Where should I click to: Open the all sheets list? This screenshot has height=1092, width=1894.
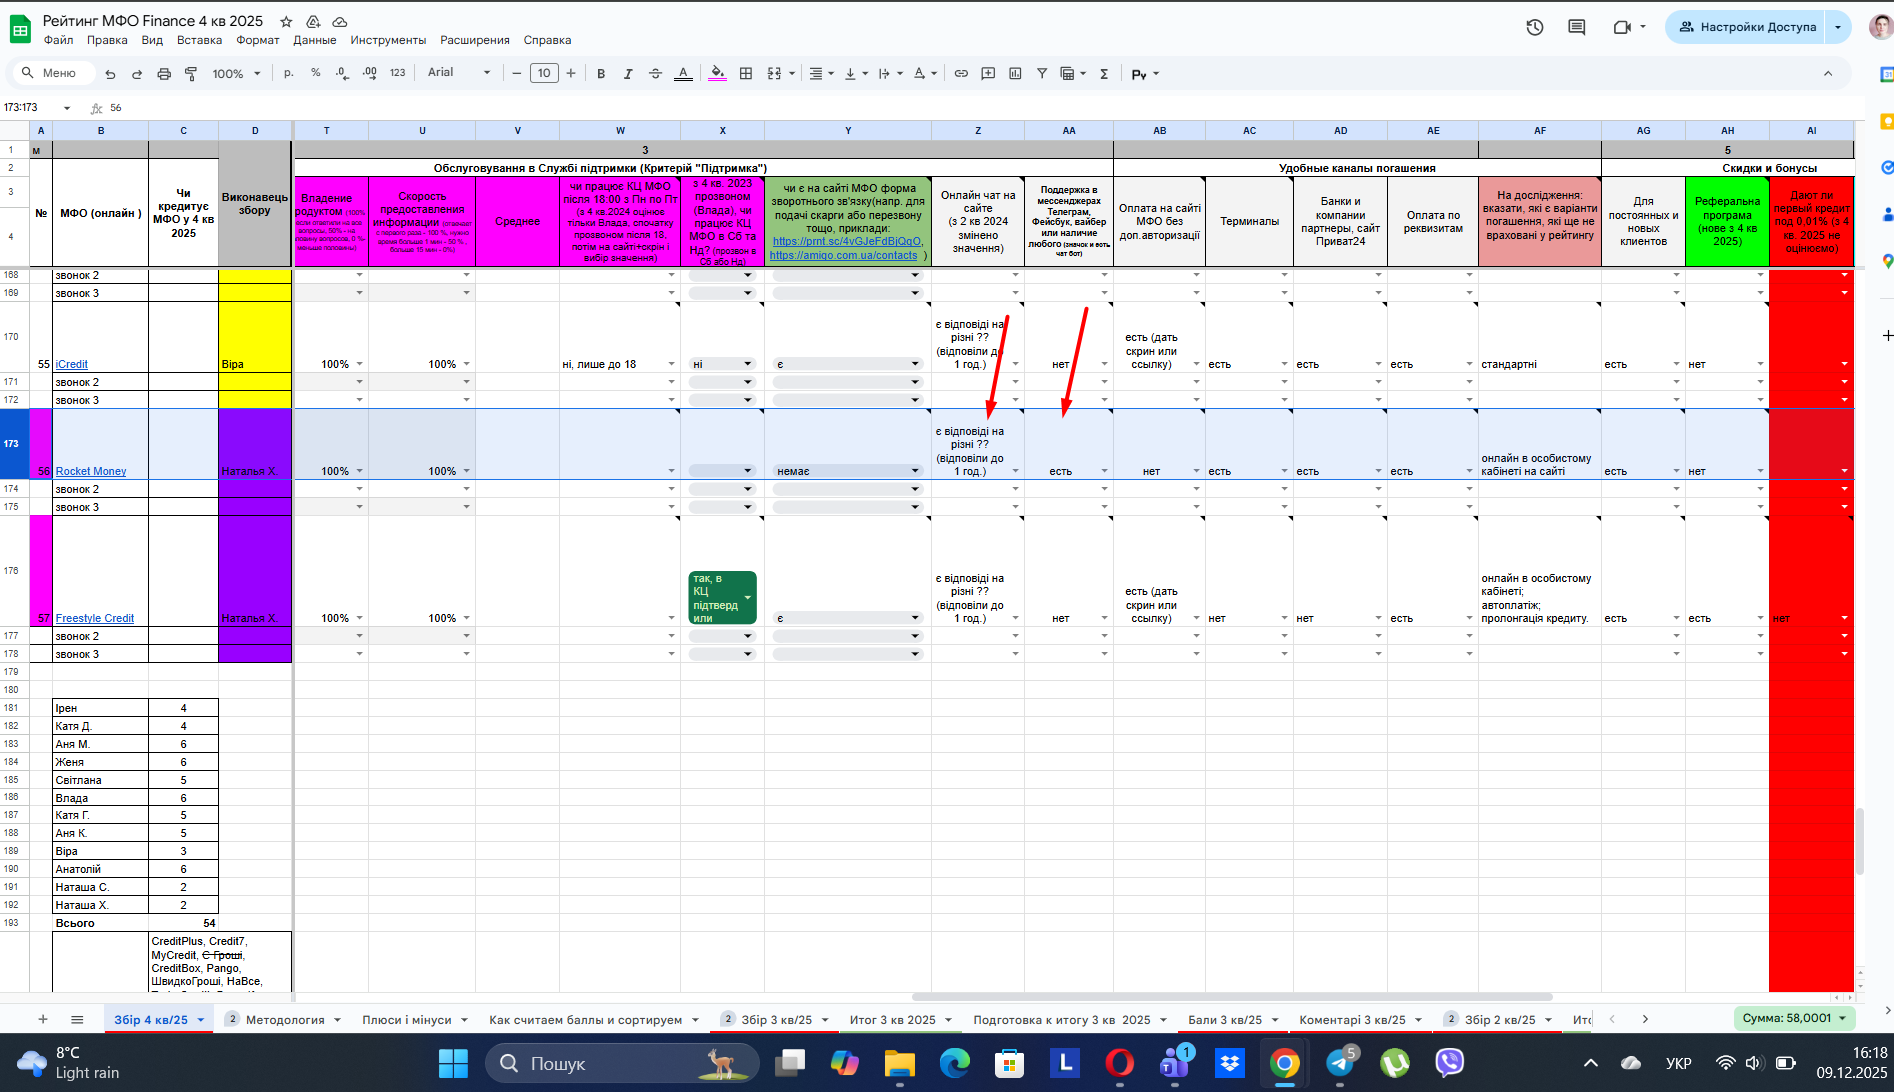[77, 1019]
